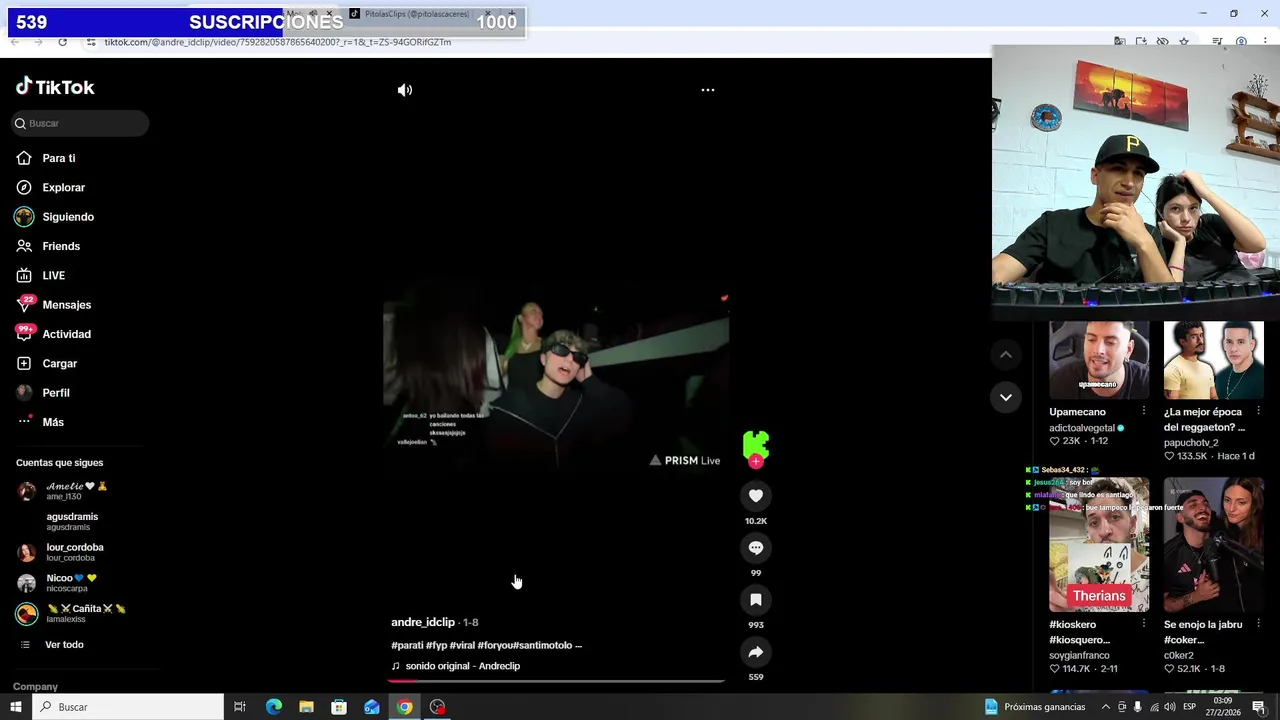Viewport: 1280px width, 720px height.
Task: Open Chrome from the taskbar
Action: click(404, 707)
